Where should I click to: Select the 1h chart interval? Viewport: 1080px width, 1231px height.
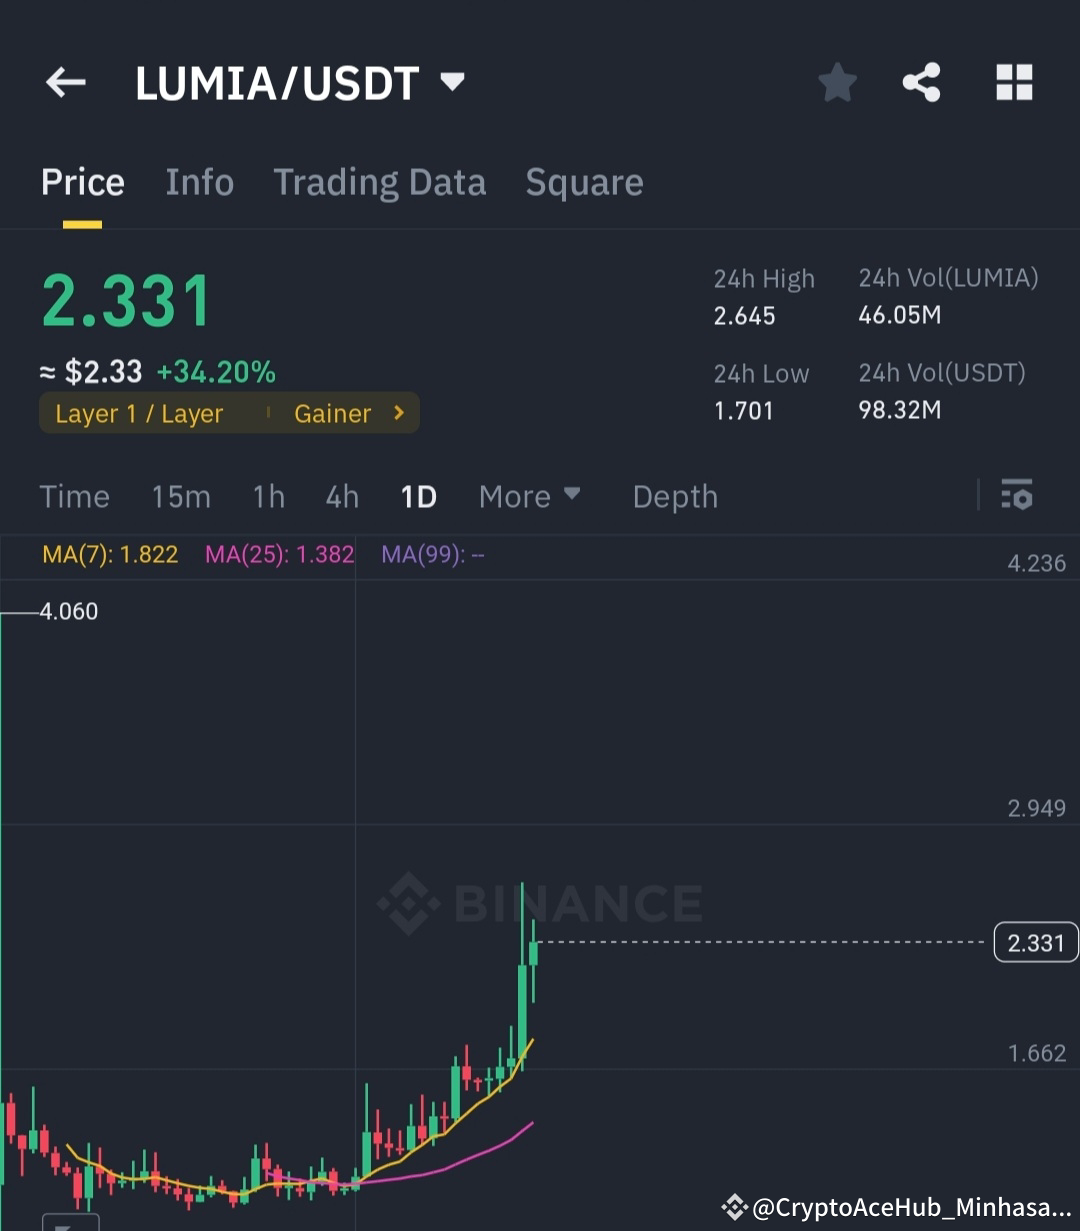pyautogui.click(x=269, y=496)
